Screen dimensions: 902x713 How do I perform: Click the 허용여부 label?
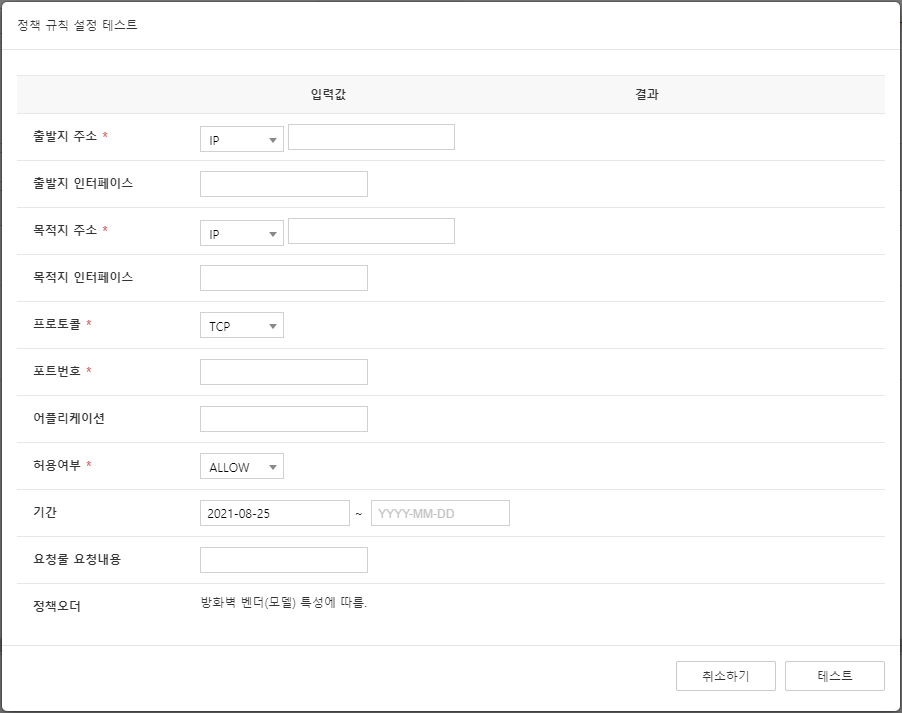point(57,465)
